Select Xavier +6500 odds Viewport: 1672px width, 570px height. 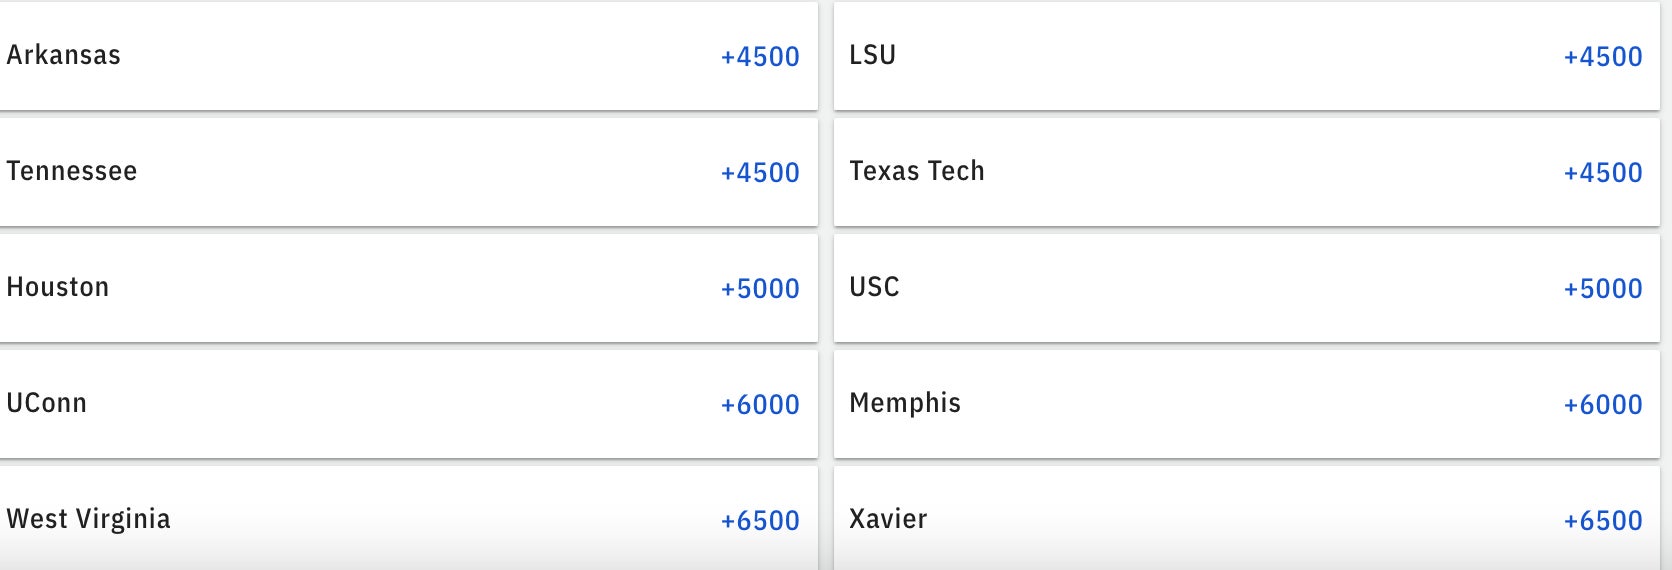click(1602, 521)
